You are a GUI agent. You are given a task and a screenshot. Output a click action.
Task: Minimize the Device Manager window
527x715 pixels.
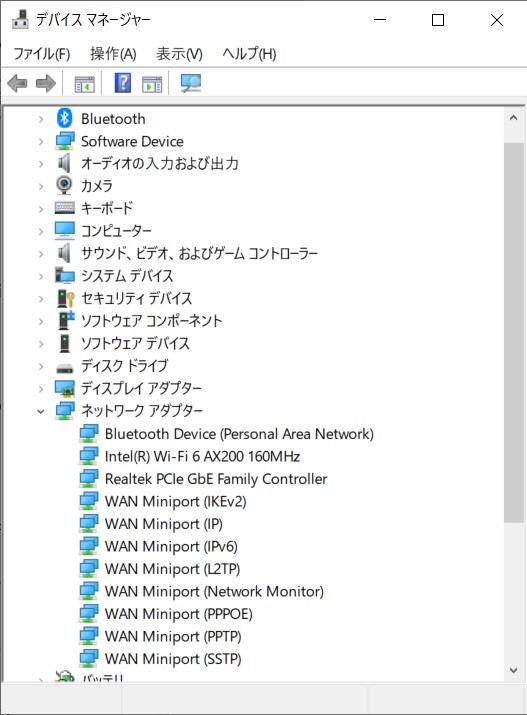380,20
